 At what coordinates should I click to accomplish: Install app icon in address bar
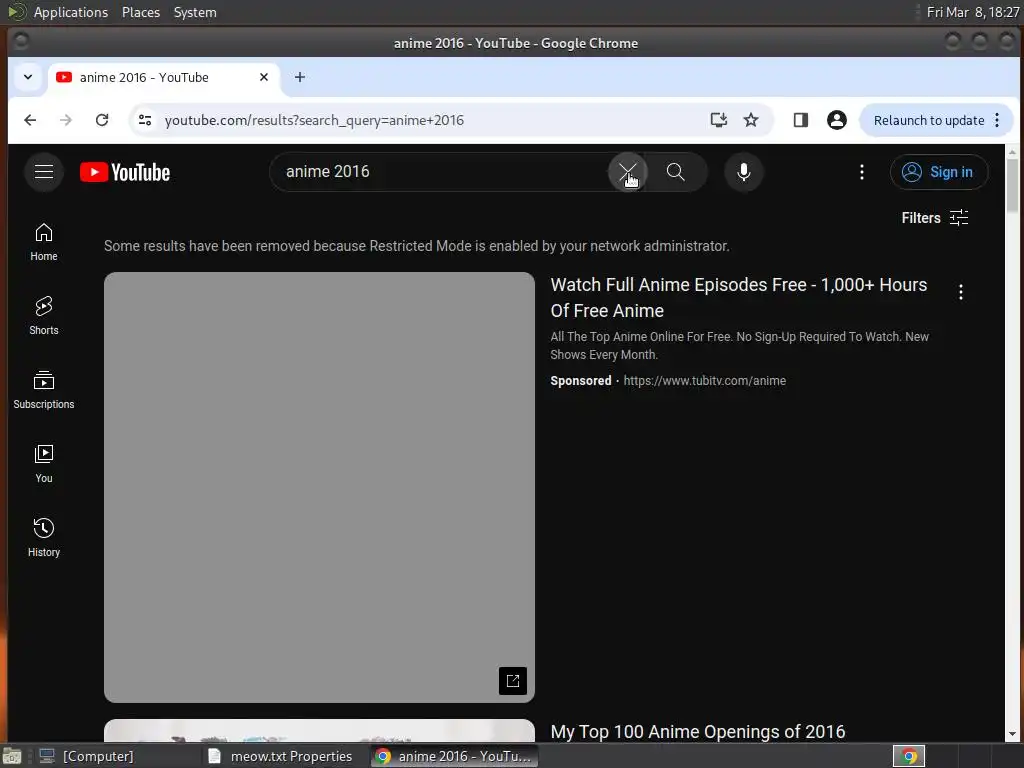718,120
